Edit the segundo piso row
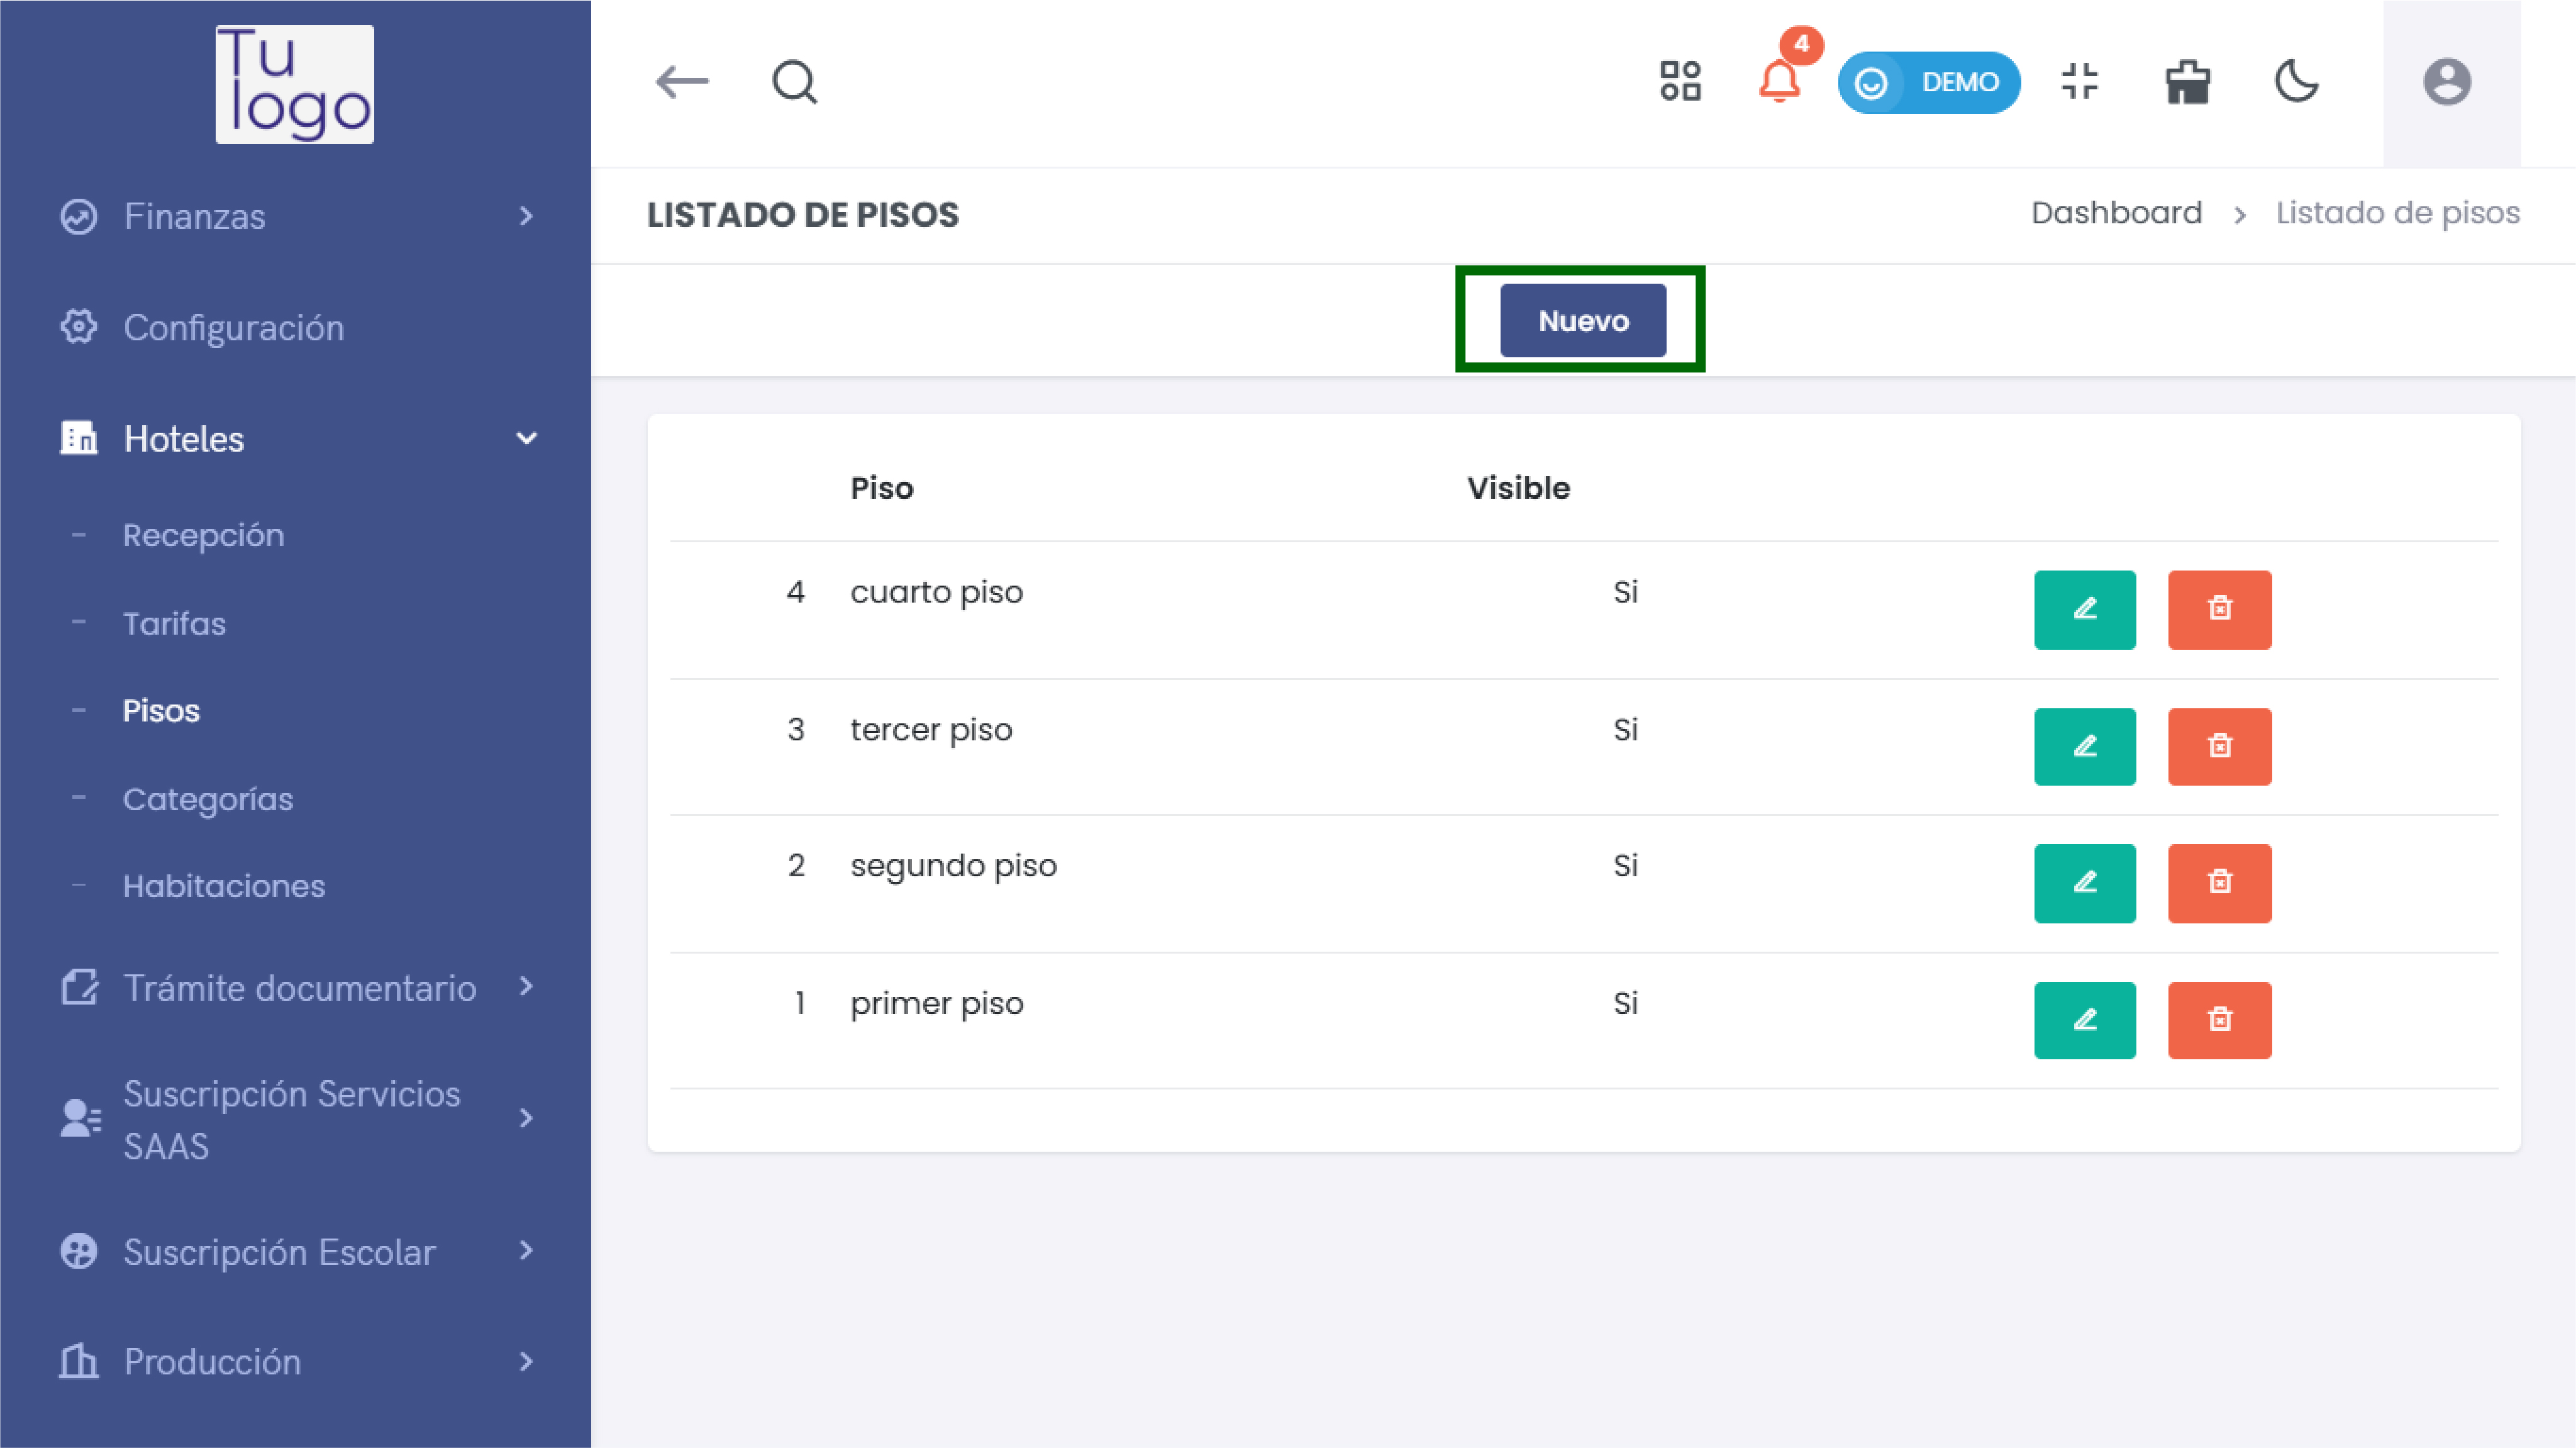Screen dimensions: 2576x1448 [2084, 883]
